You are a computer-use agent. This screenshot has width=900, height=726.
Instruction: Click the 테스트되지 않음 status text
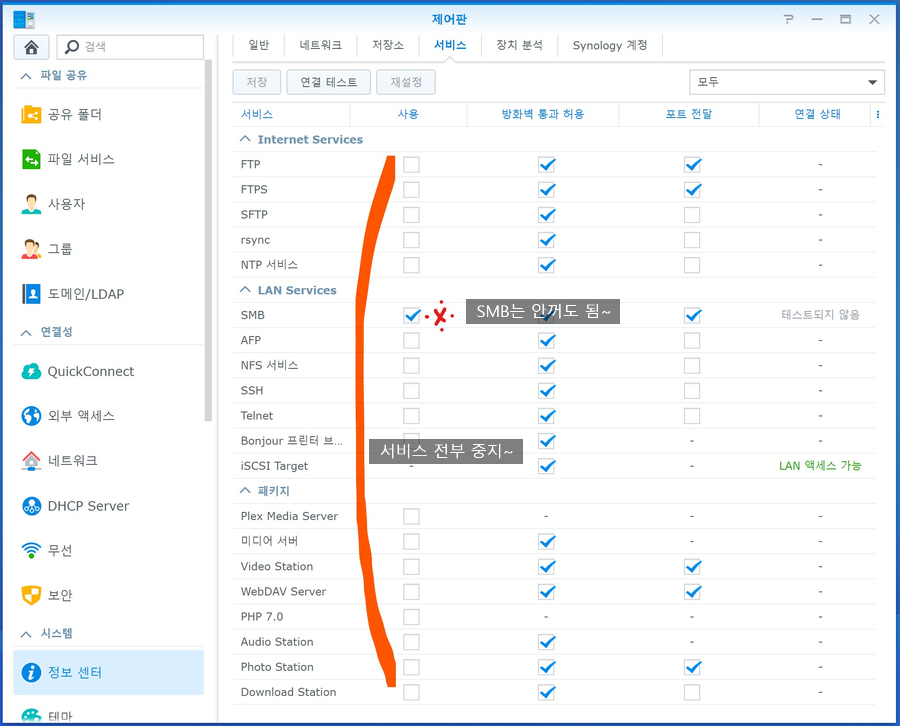pyautogui.click(x=820, y=315)
